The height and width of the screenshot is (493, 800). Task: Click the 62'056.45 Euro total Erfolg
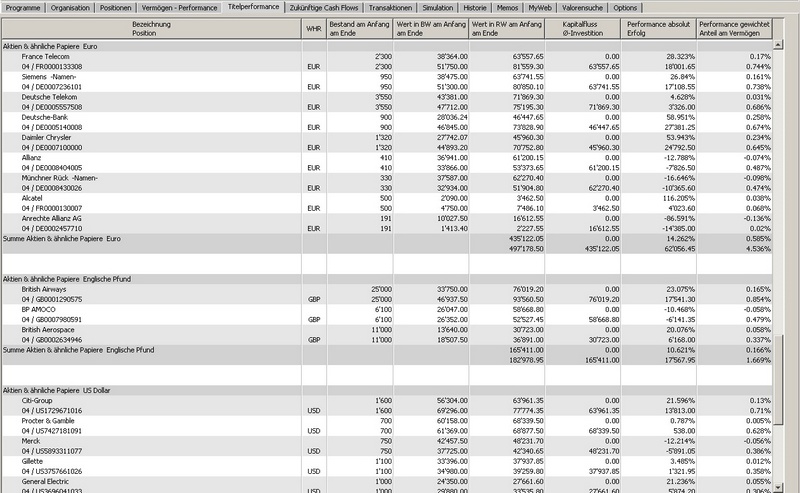click(x=679, y=249)
